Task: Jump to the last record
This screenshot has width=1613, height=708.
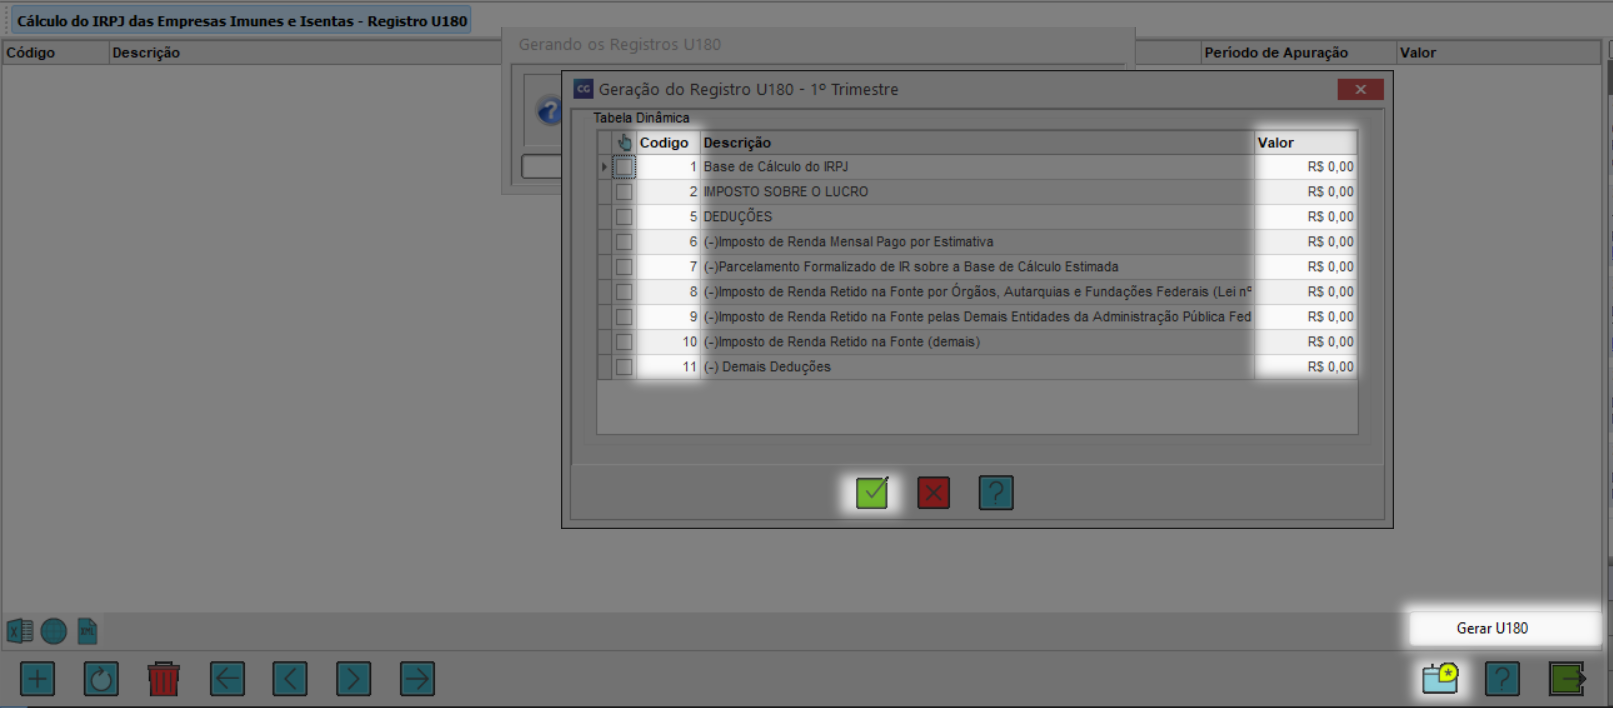Action: pyautogui.click(x=417, y=679)
